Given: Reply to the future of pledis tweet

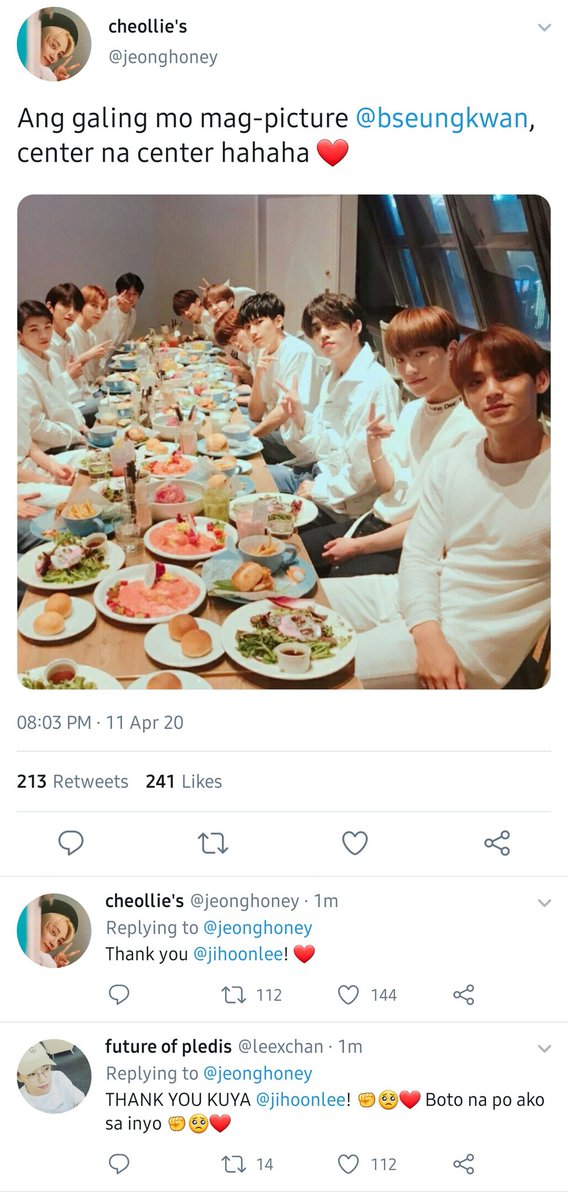Looking at the screenshot, I should click(118, 1163).
